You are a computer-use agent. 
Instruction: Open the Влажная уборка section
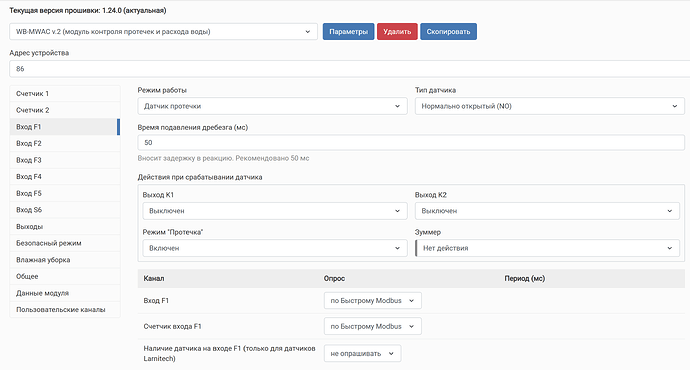point(65,260)
